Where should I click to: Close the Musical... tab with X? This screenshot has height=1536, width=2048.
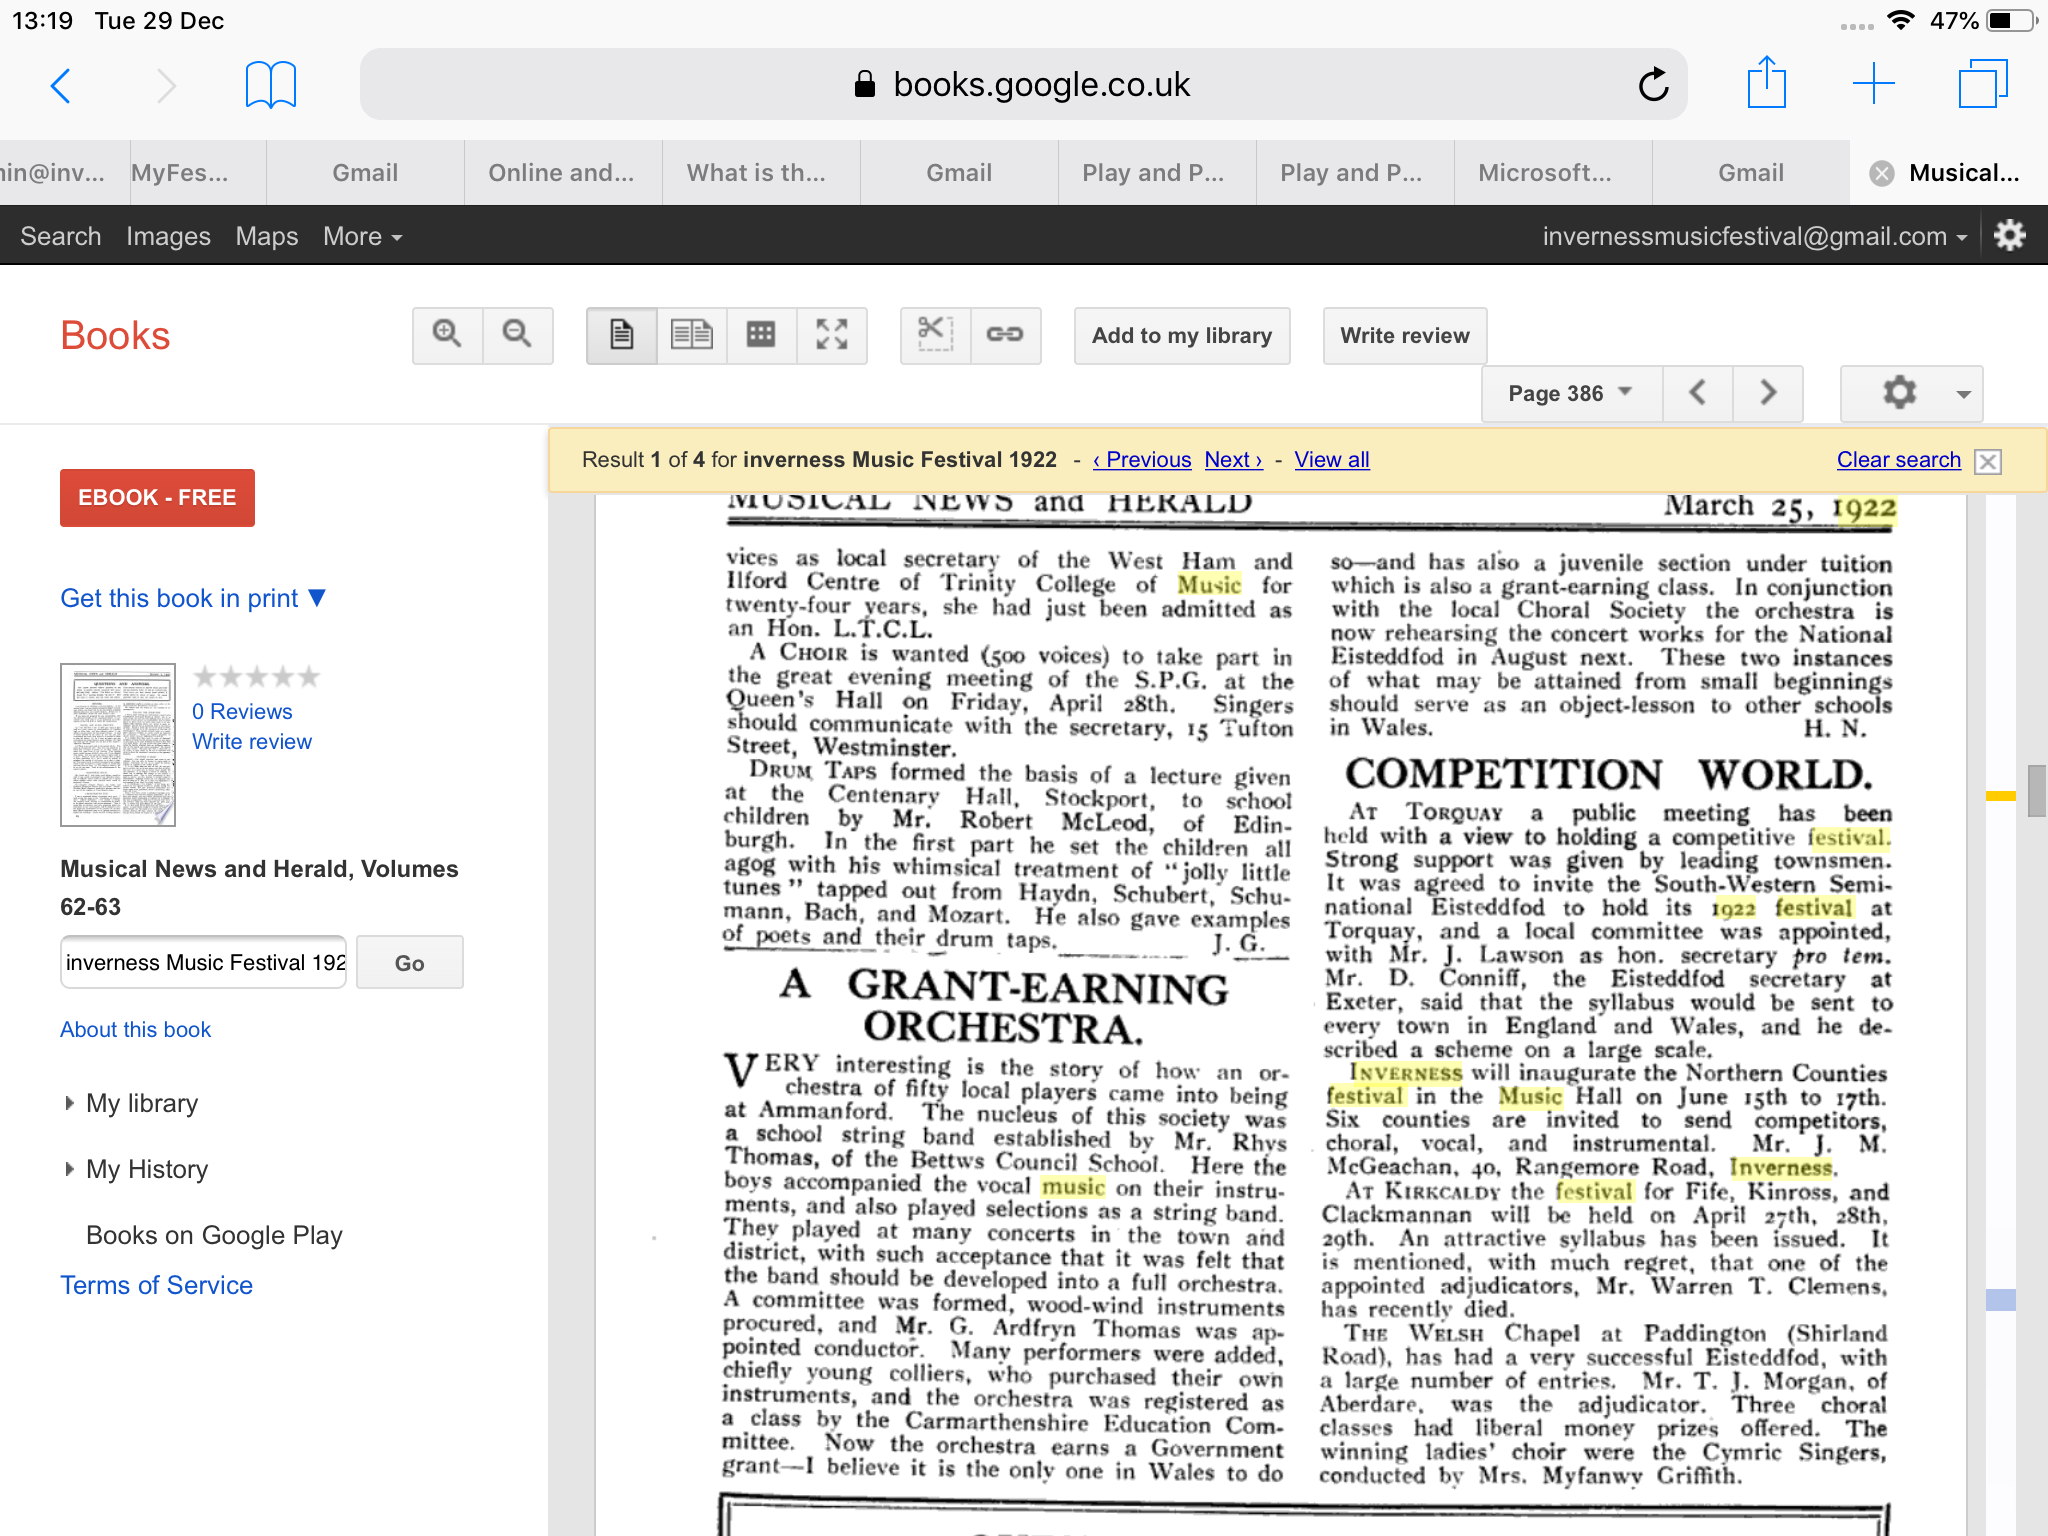(1882, 173)
